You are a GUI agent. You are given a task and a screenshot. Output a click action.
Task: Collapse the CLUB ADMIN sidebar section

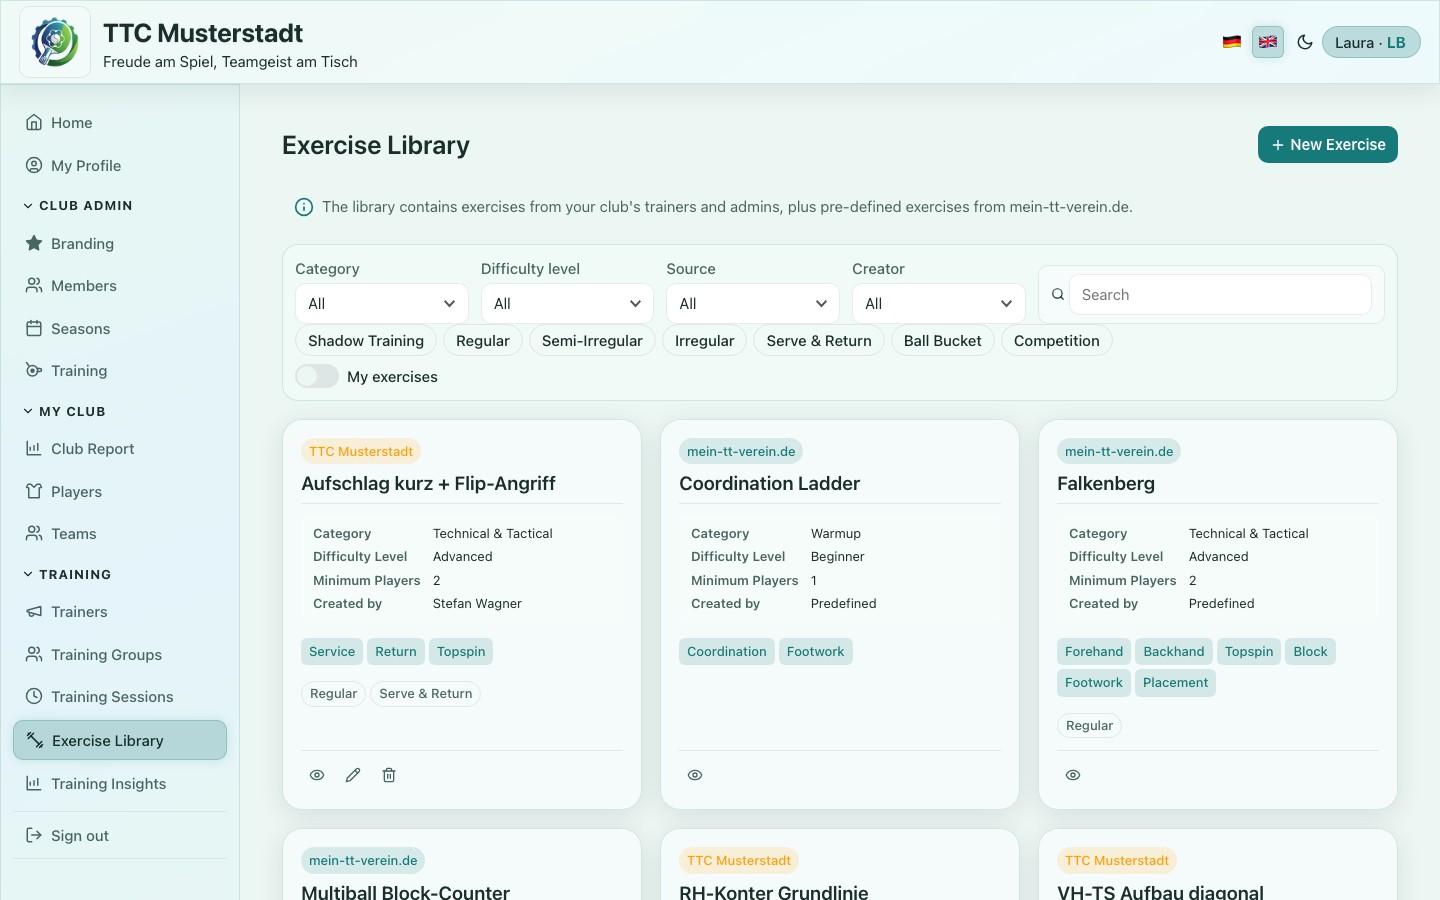tap(78, 205)
